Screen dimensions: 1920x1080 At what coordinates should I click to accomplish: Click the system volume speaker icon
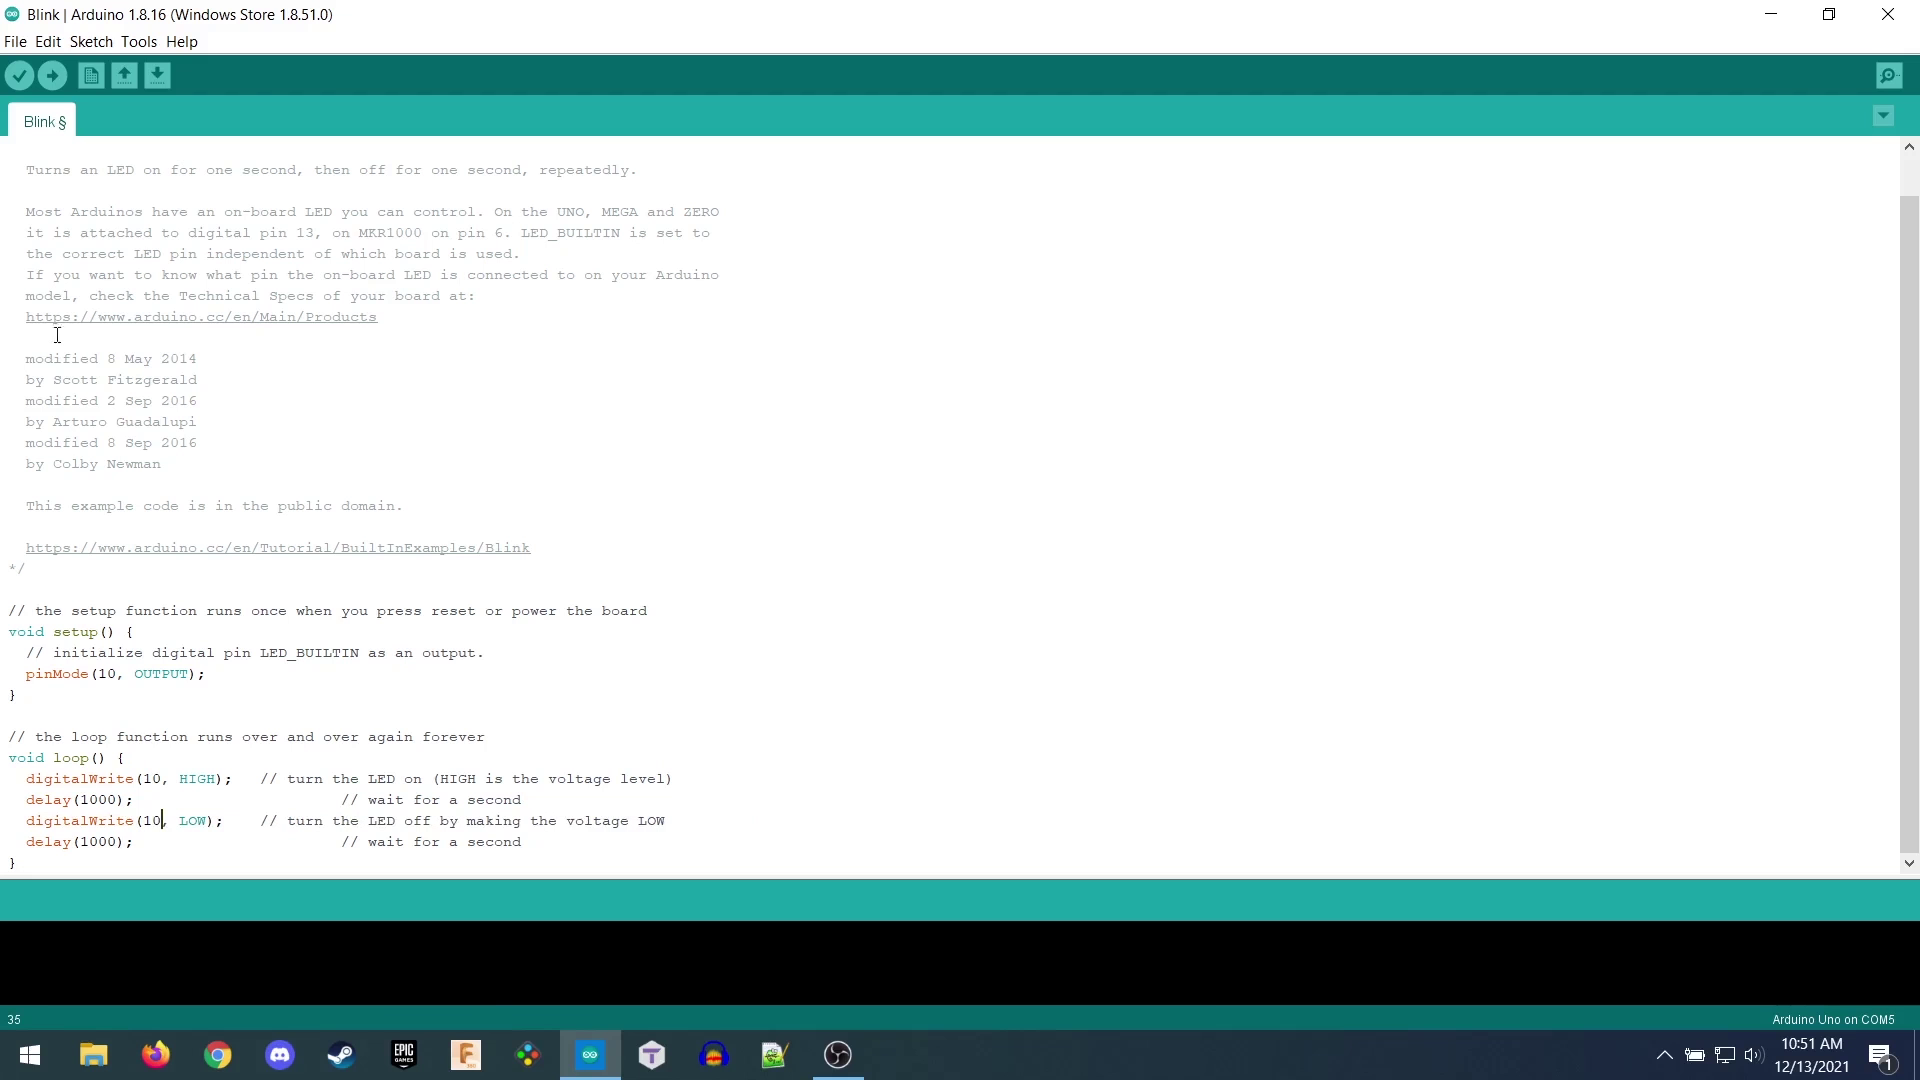pos(1753,1055)
